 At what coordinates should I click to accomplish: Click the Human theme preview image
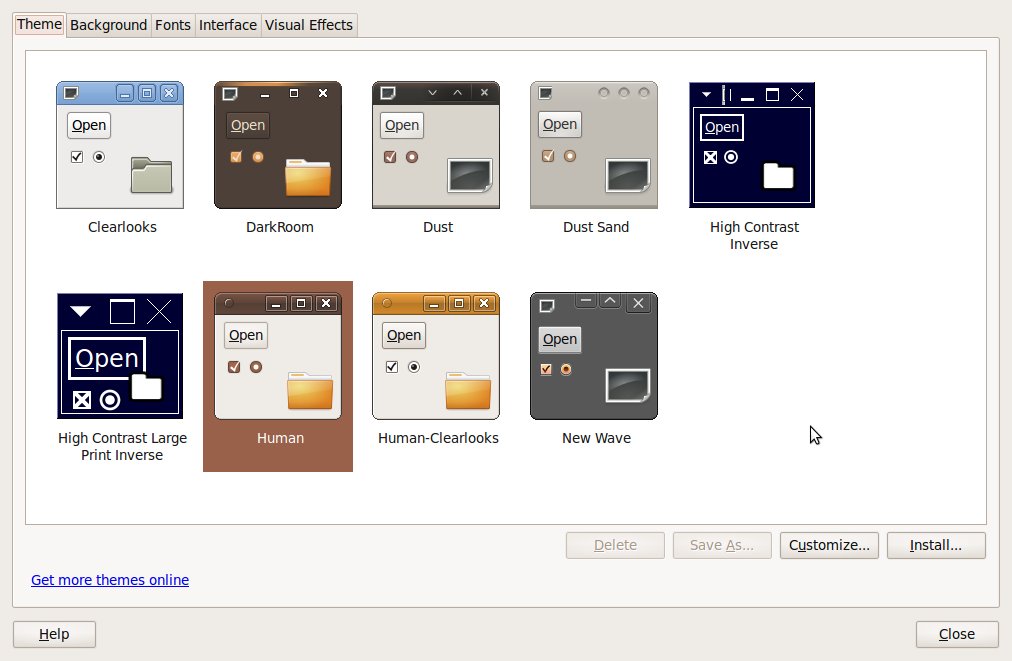pyautogui.click(x=278, y=356)
